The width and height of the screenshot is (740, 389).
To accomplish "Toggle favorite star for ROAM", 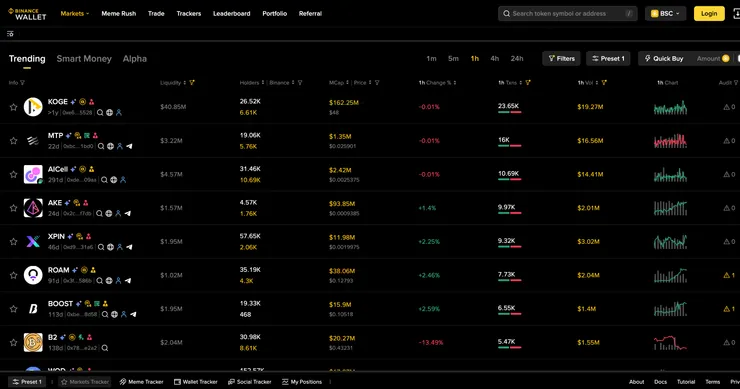I will pos(13,275).
